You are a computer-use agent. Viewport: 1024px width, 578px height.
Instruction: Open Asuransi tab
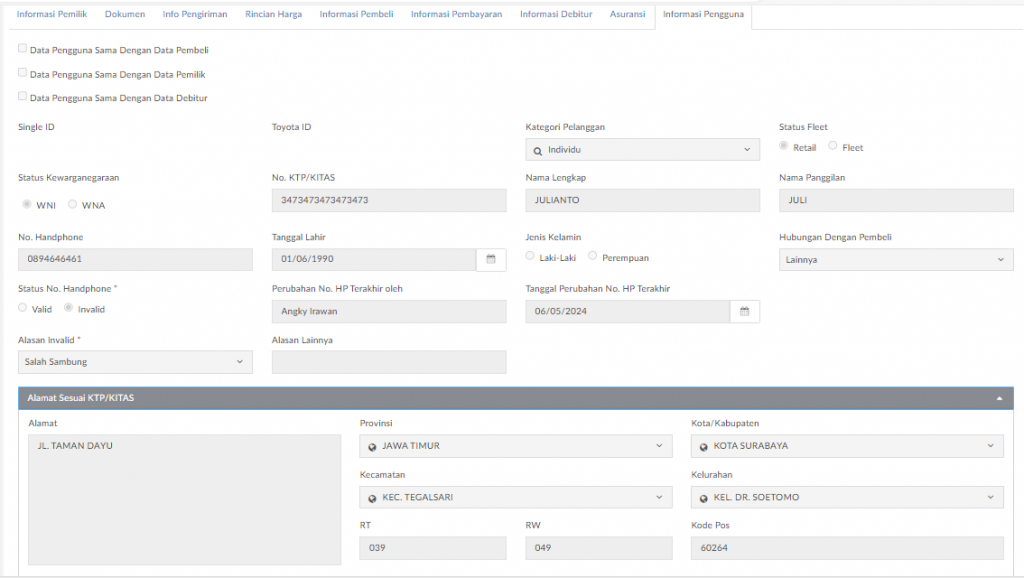pyautogui.click(x=628, y=14)
